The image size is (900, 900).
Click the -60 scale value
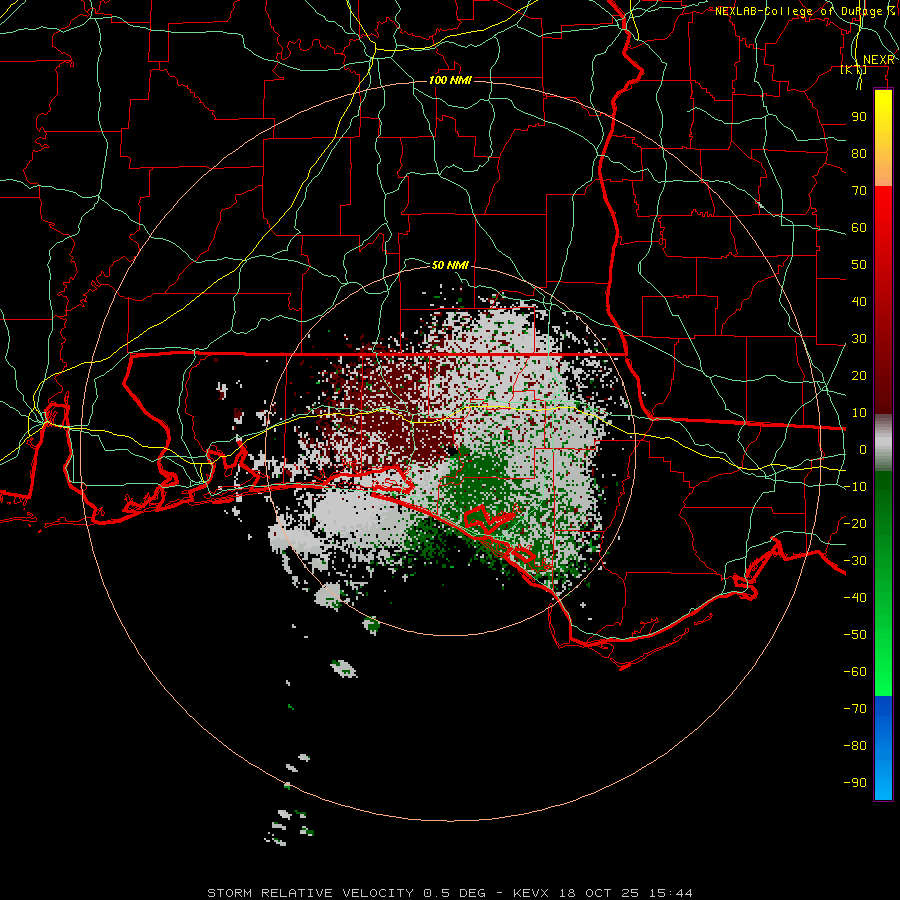click(x=855, y=672)
